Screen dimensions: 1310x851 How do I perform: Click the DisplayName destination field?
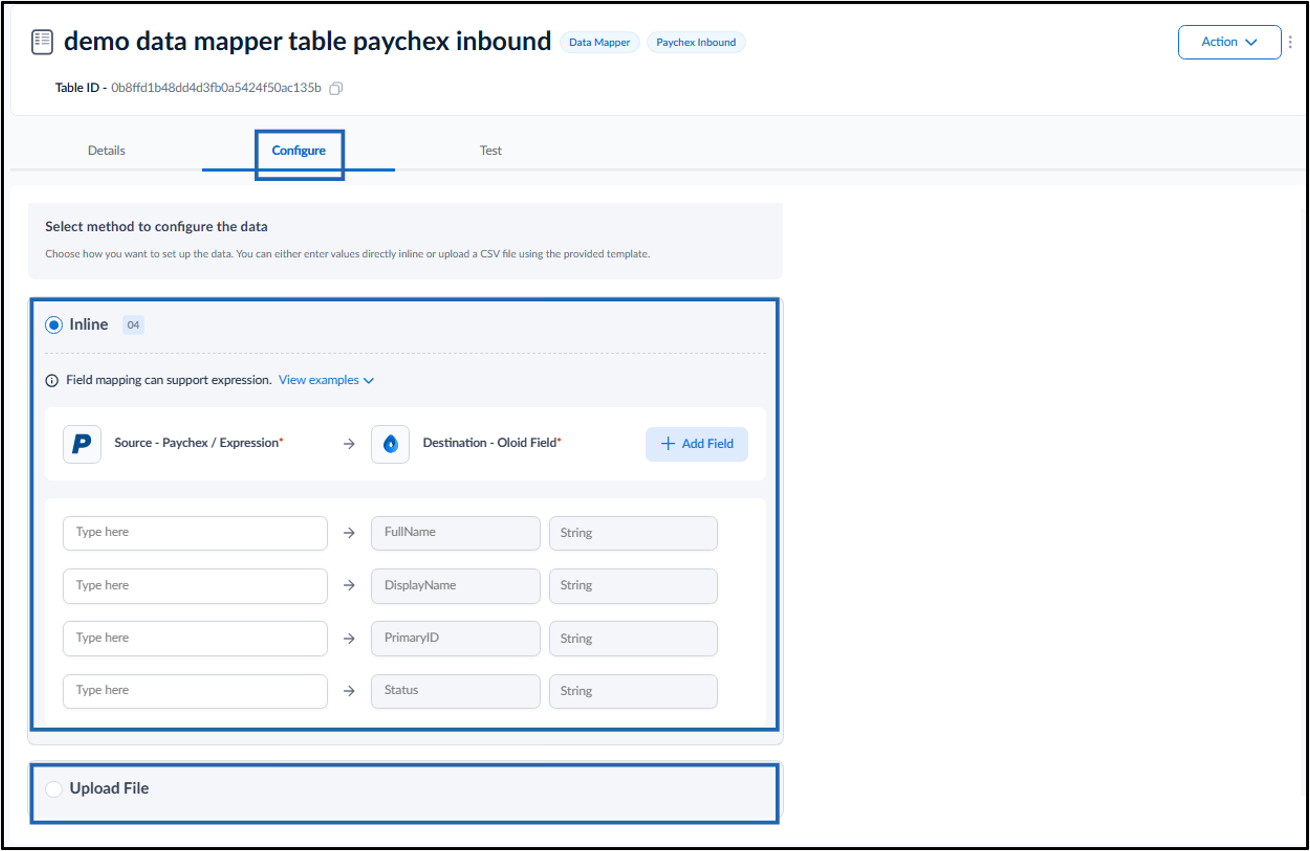(x=456, y=586)
